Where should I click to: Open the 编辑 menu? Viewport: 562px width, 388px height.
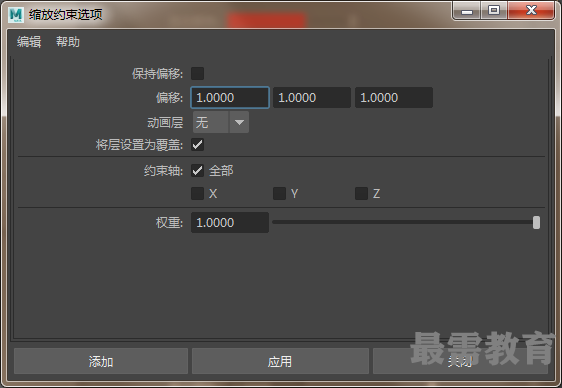coord(29,42)
